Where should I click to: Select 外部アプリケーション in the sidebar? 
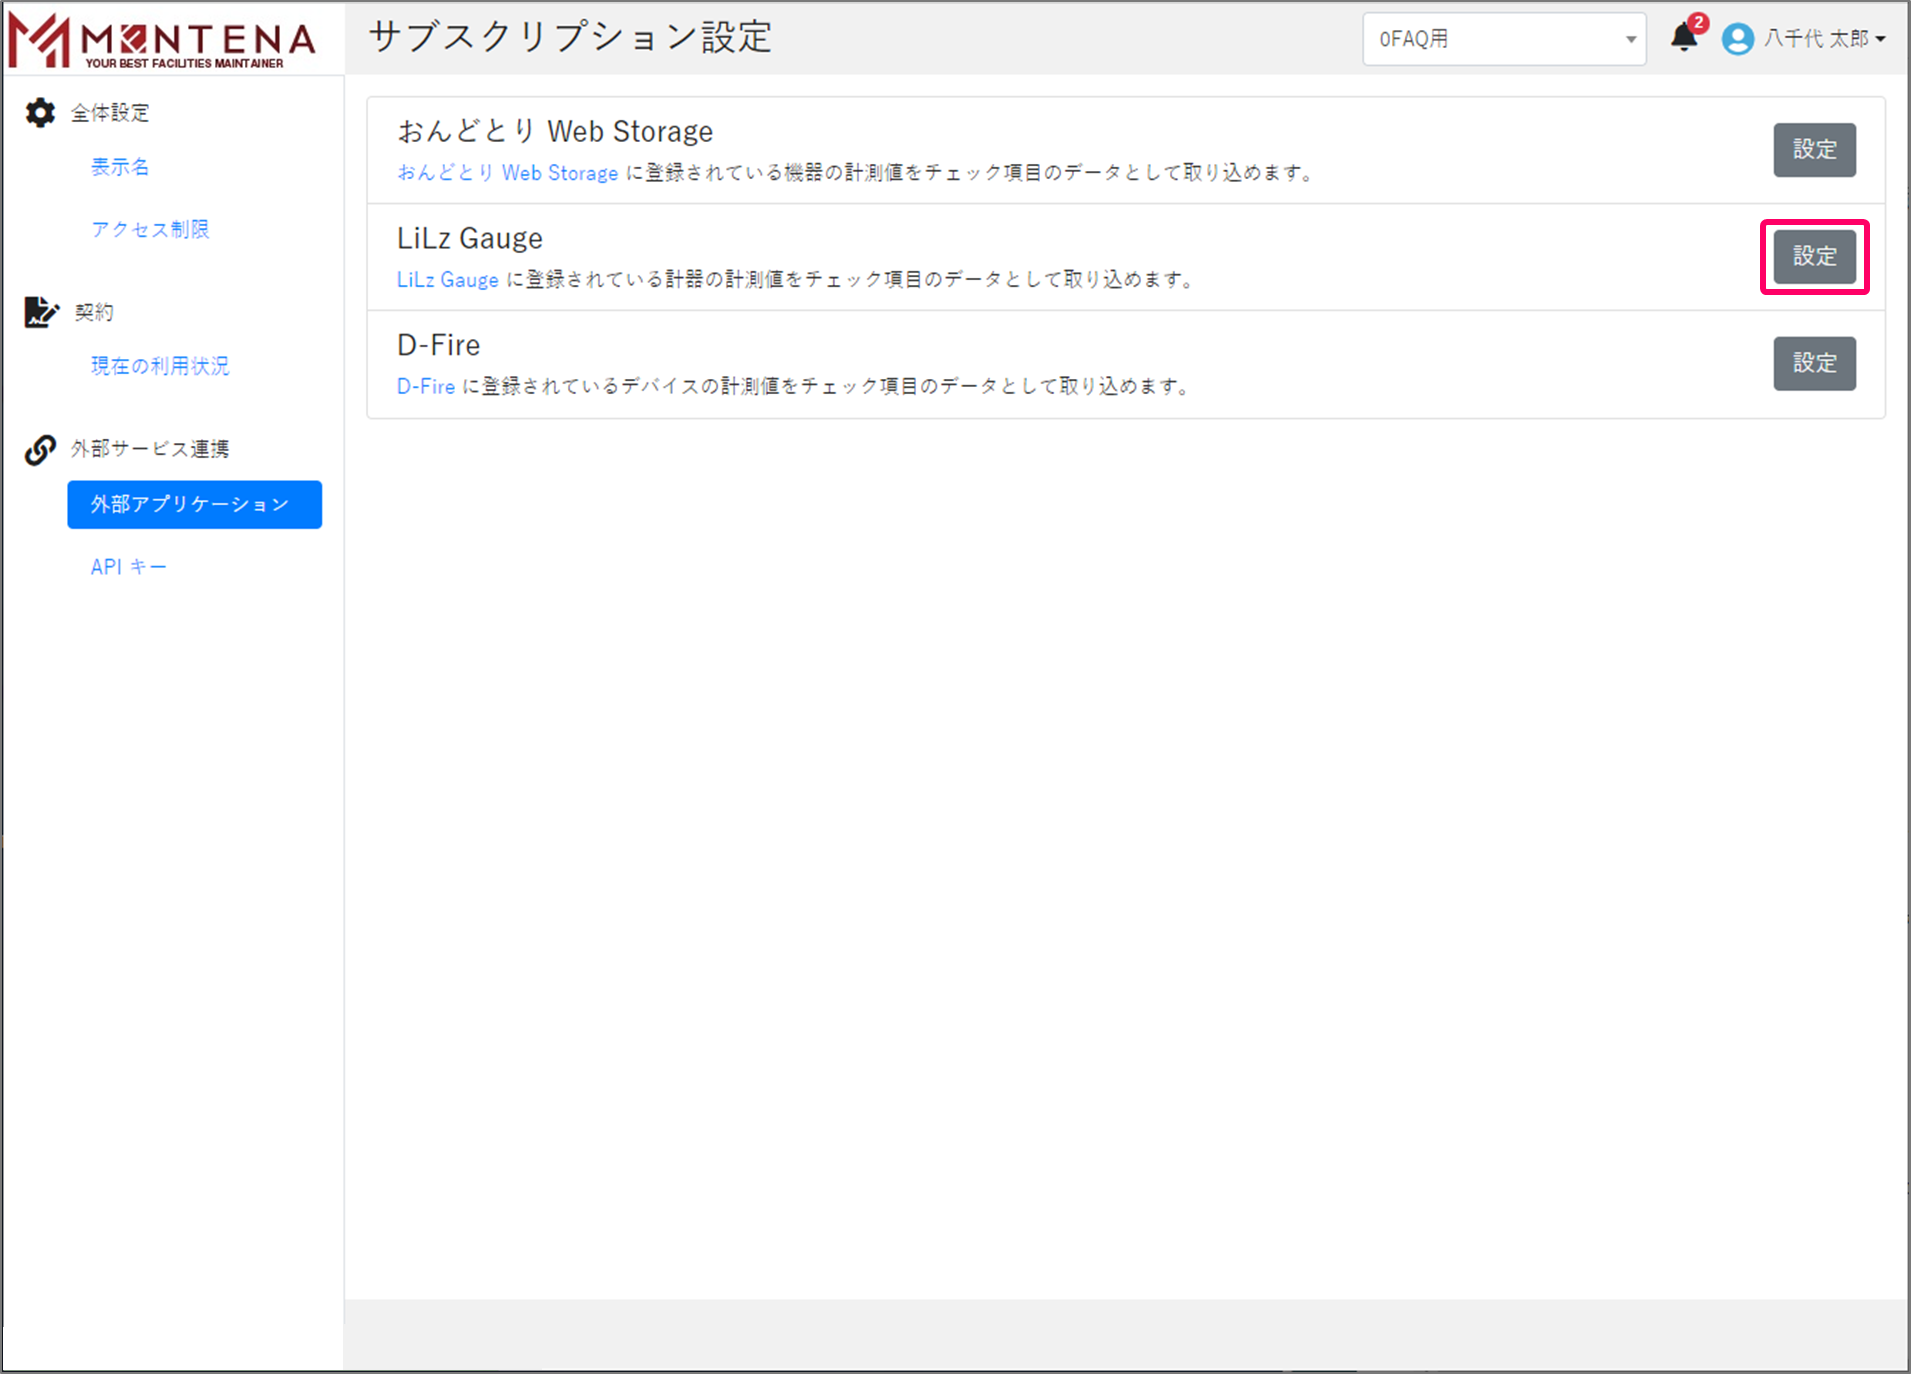click(194, 504)
